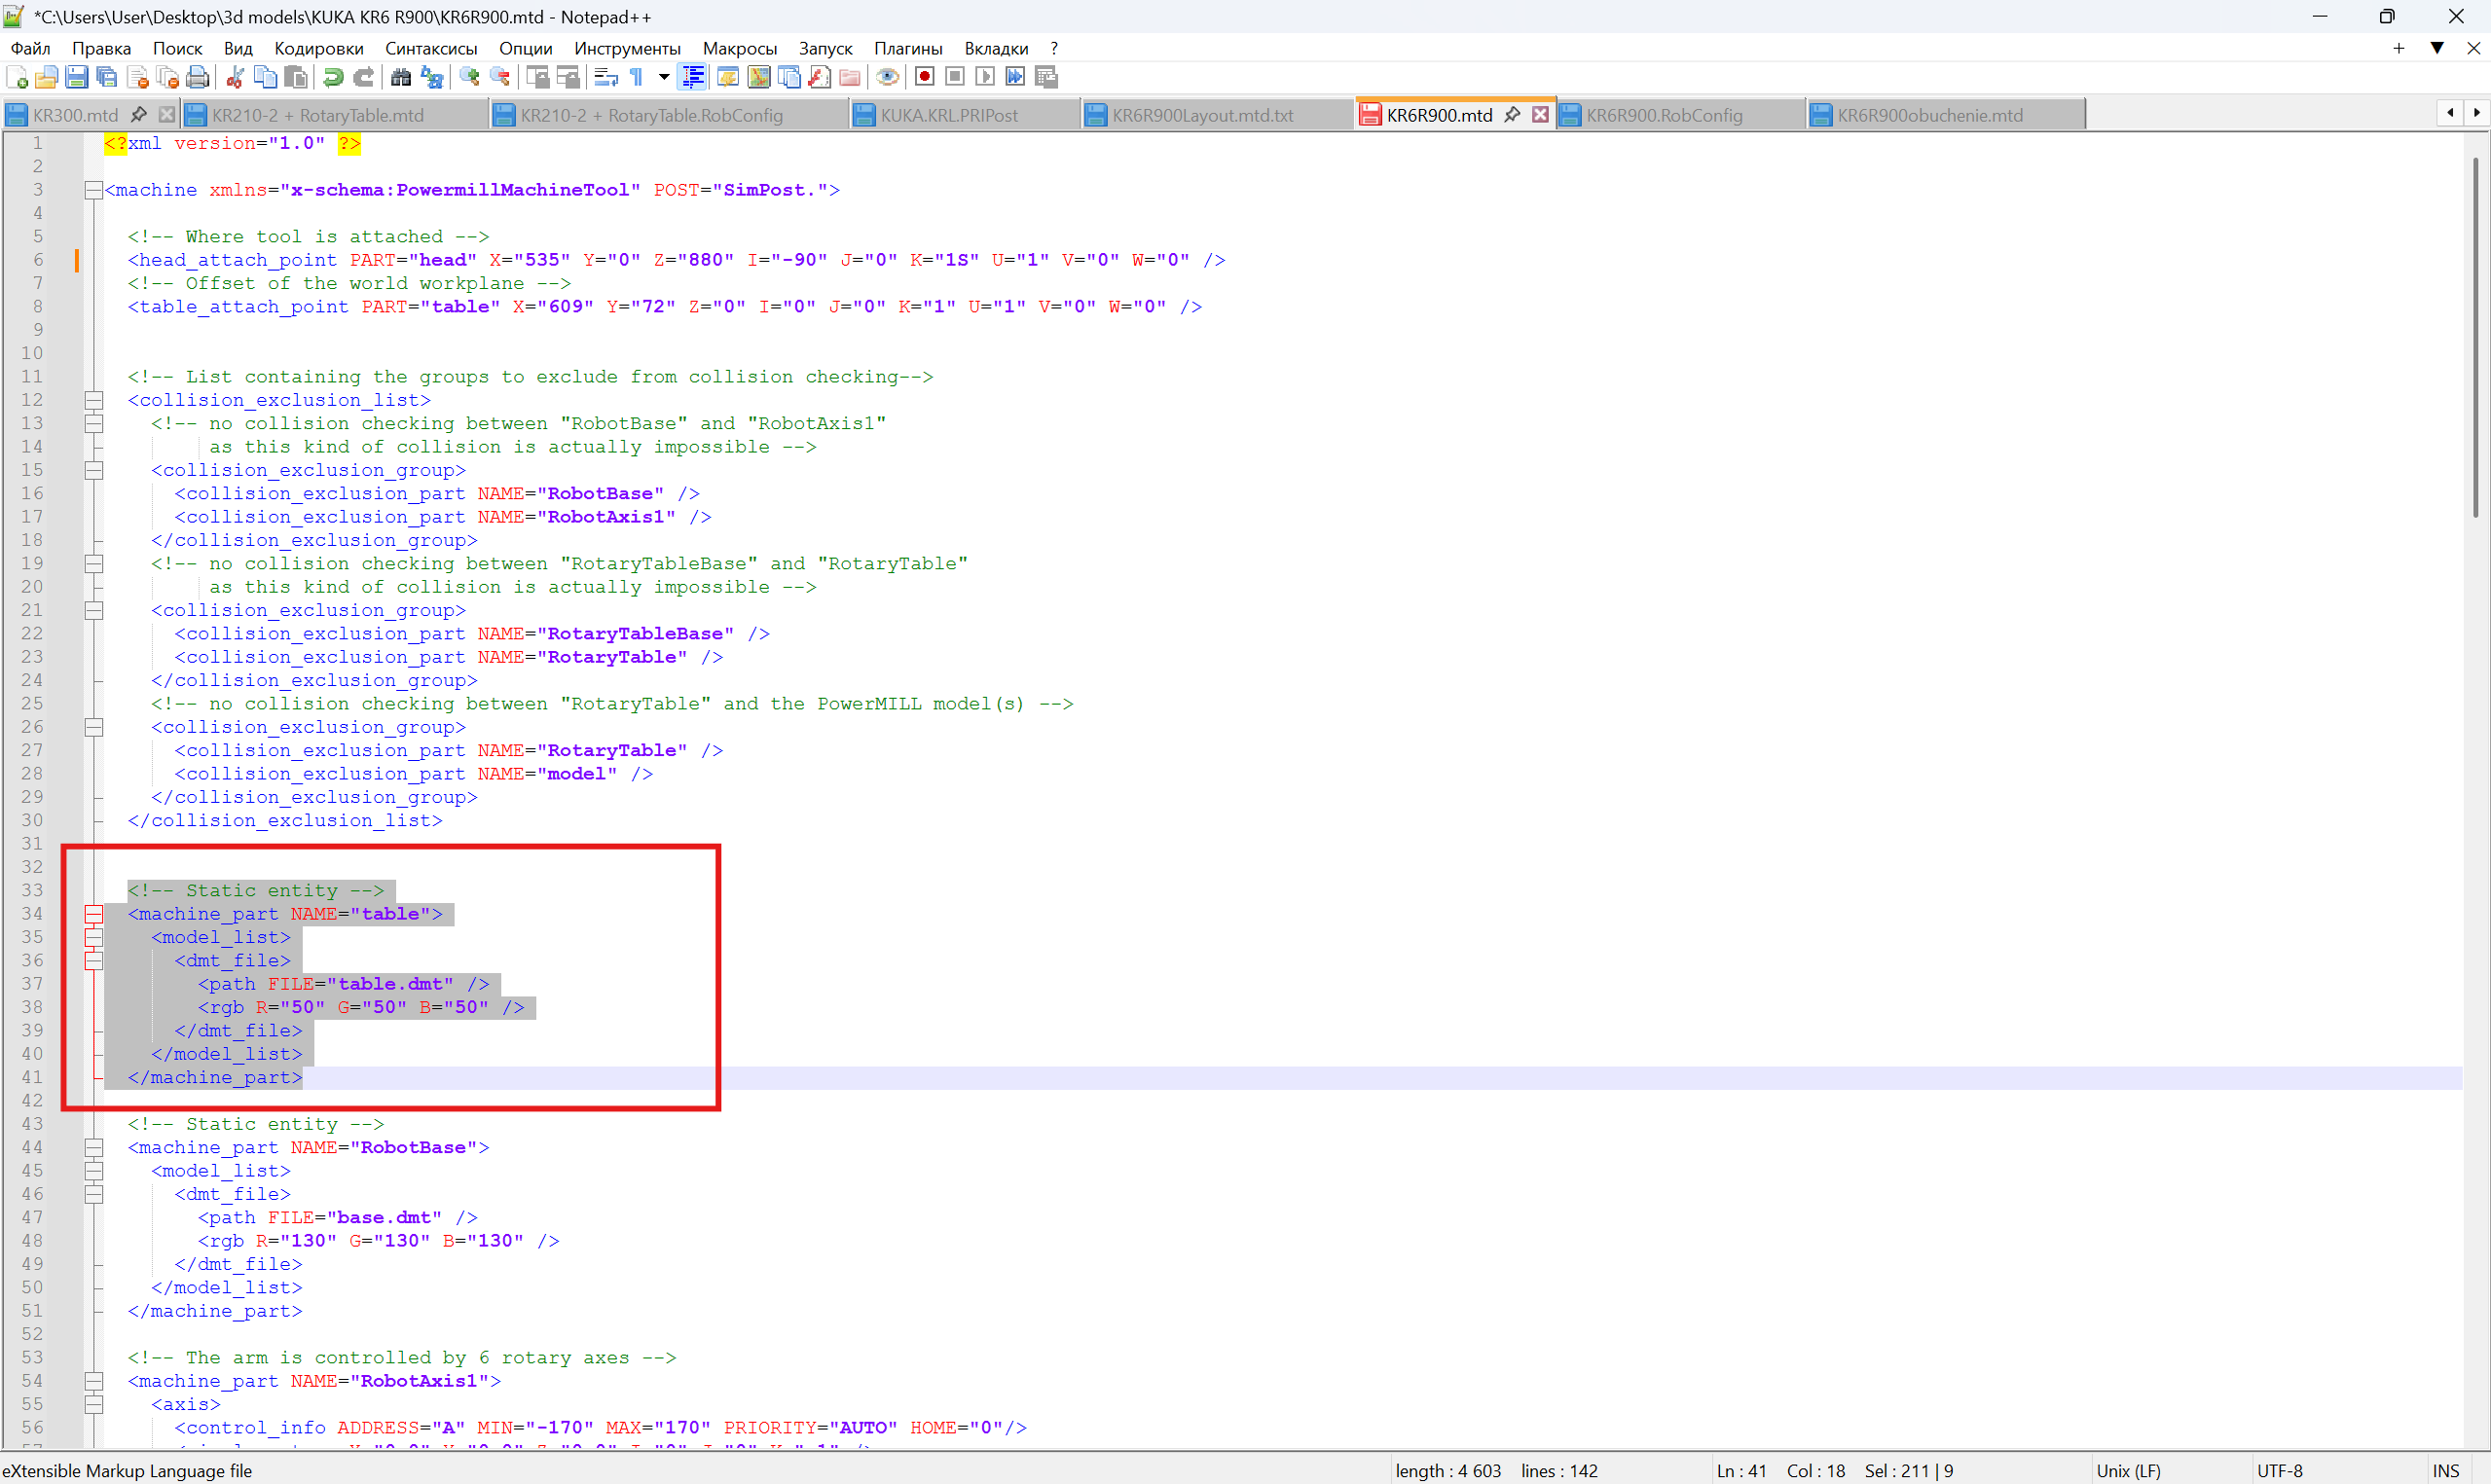The height and width of the screenshot is (1484, 2491).
Task: Open Find with the binoculars icon
Action: coord(401,77)
